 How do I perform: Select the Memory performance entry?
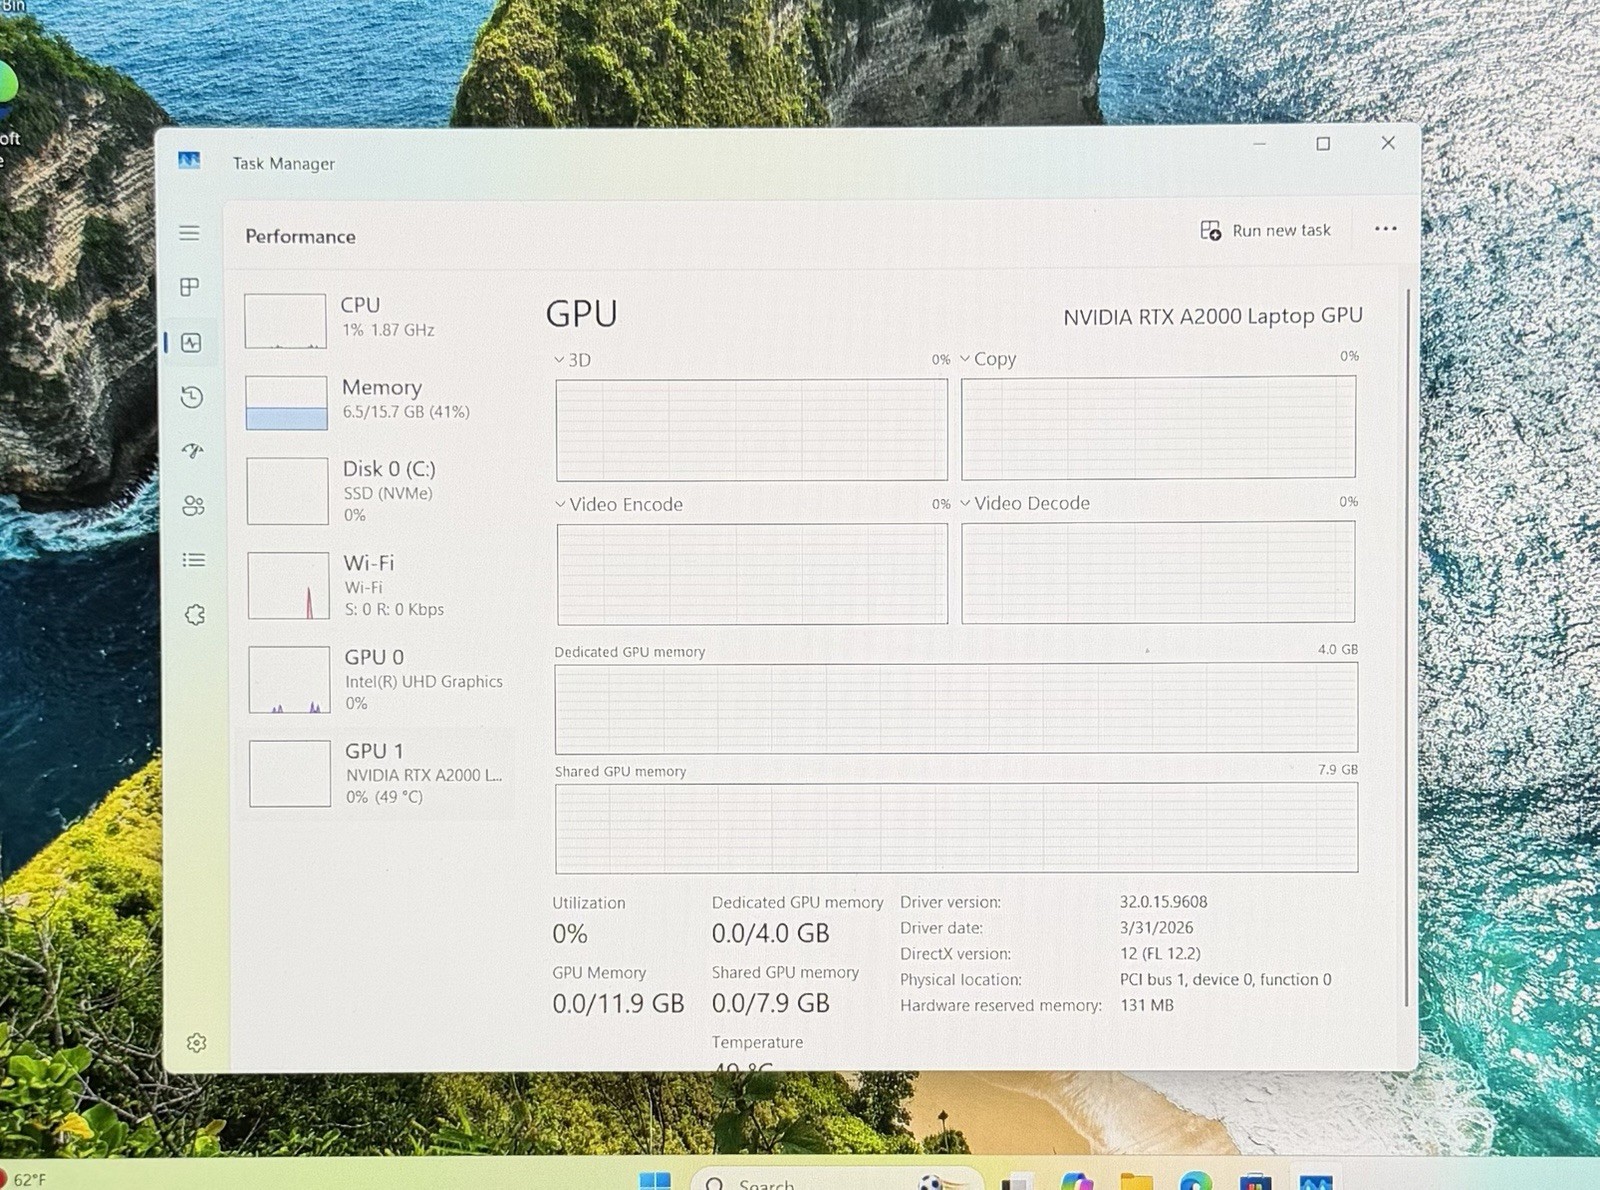point(377,402)
